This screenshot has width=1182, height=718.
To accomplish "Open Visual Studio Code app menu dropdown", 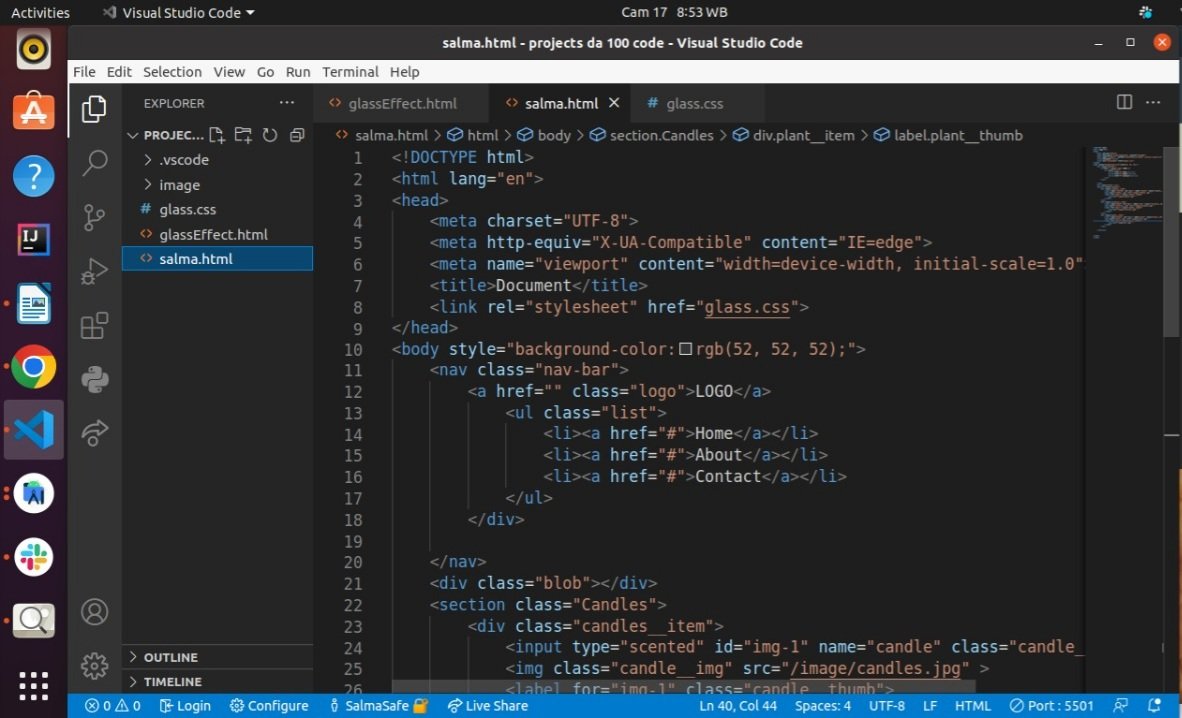I will tap(179, 12).
